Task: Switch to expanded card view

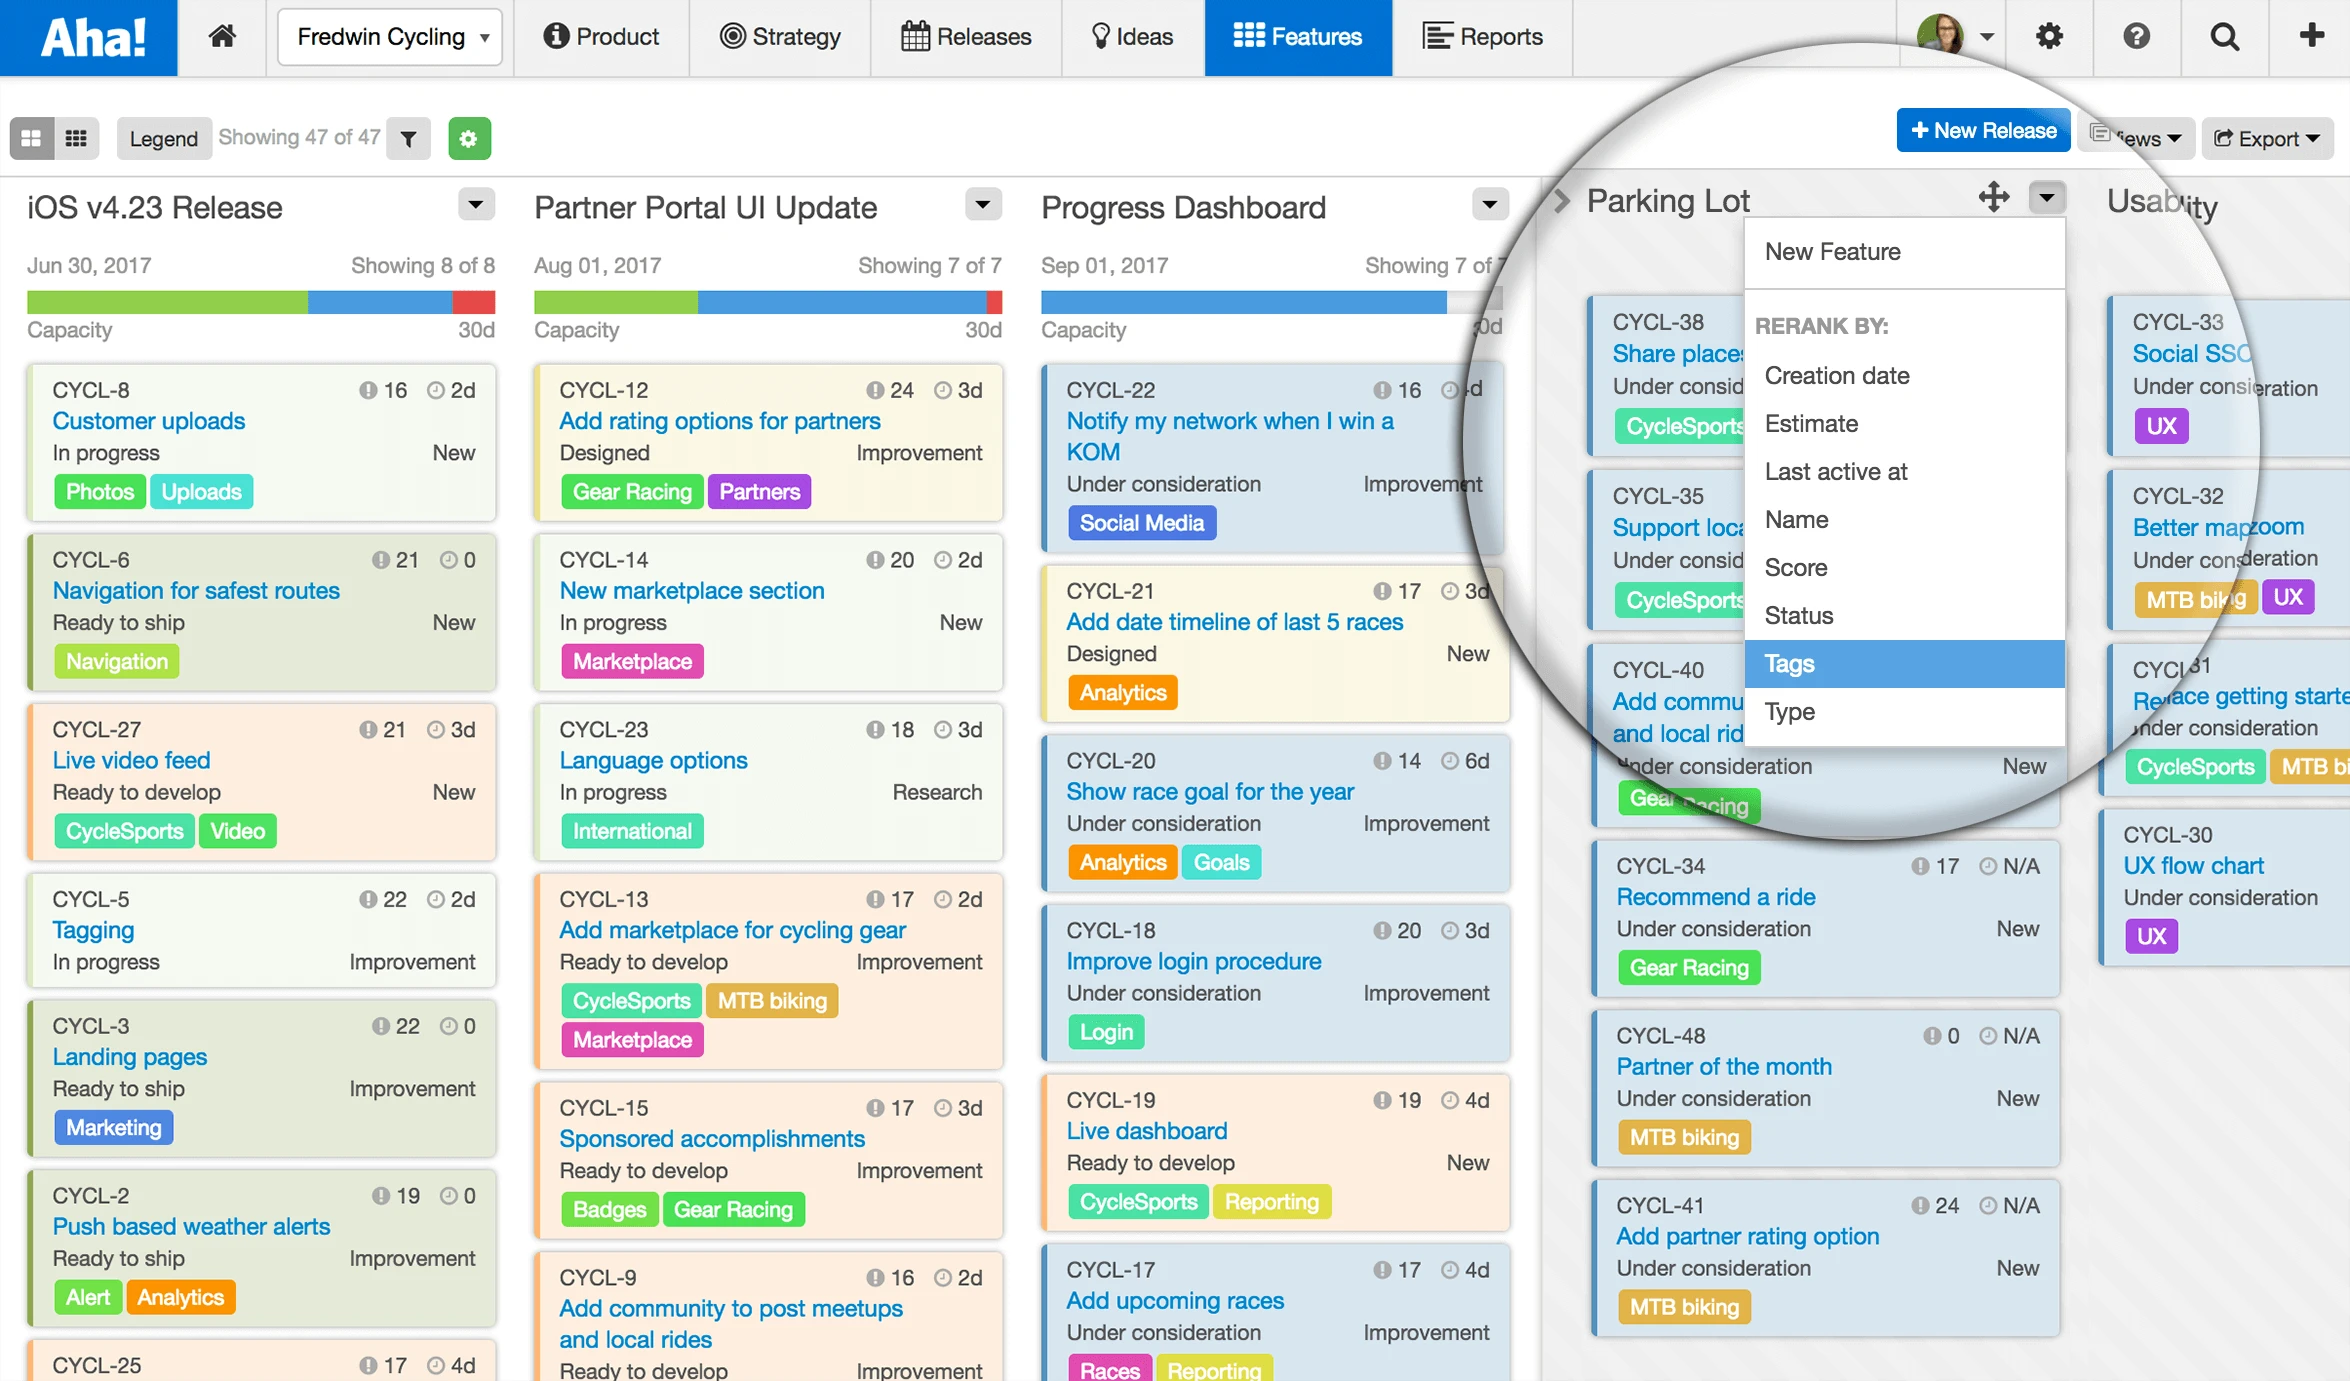Action: [32, 139]
